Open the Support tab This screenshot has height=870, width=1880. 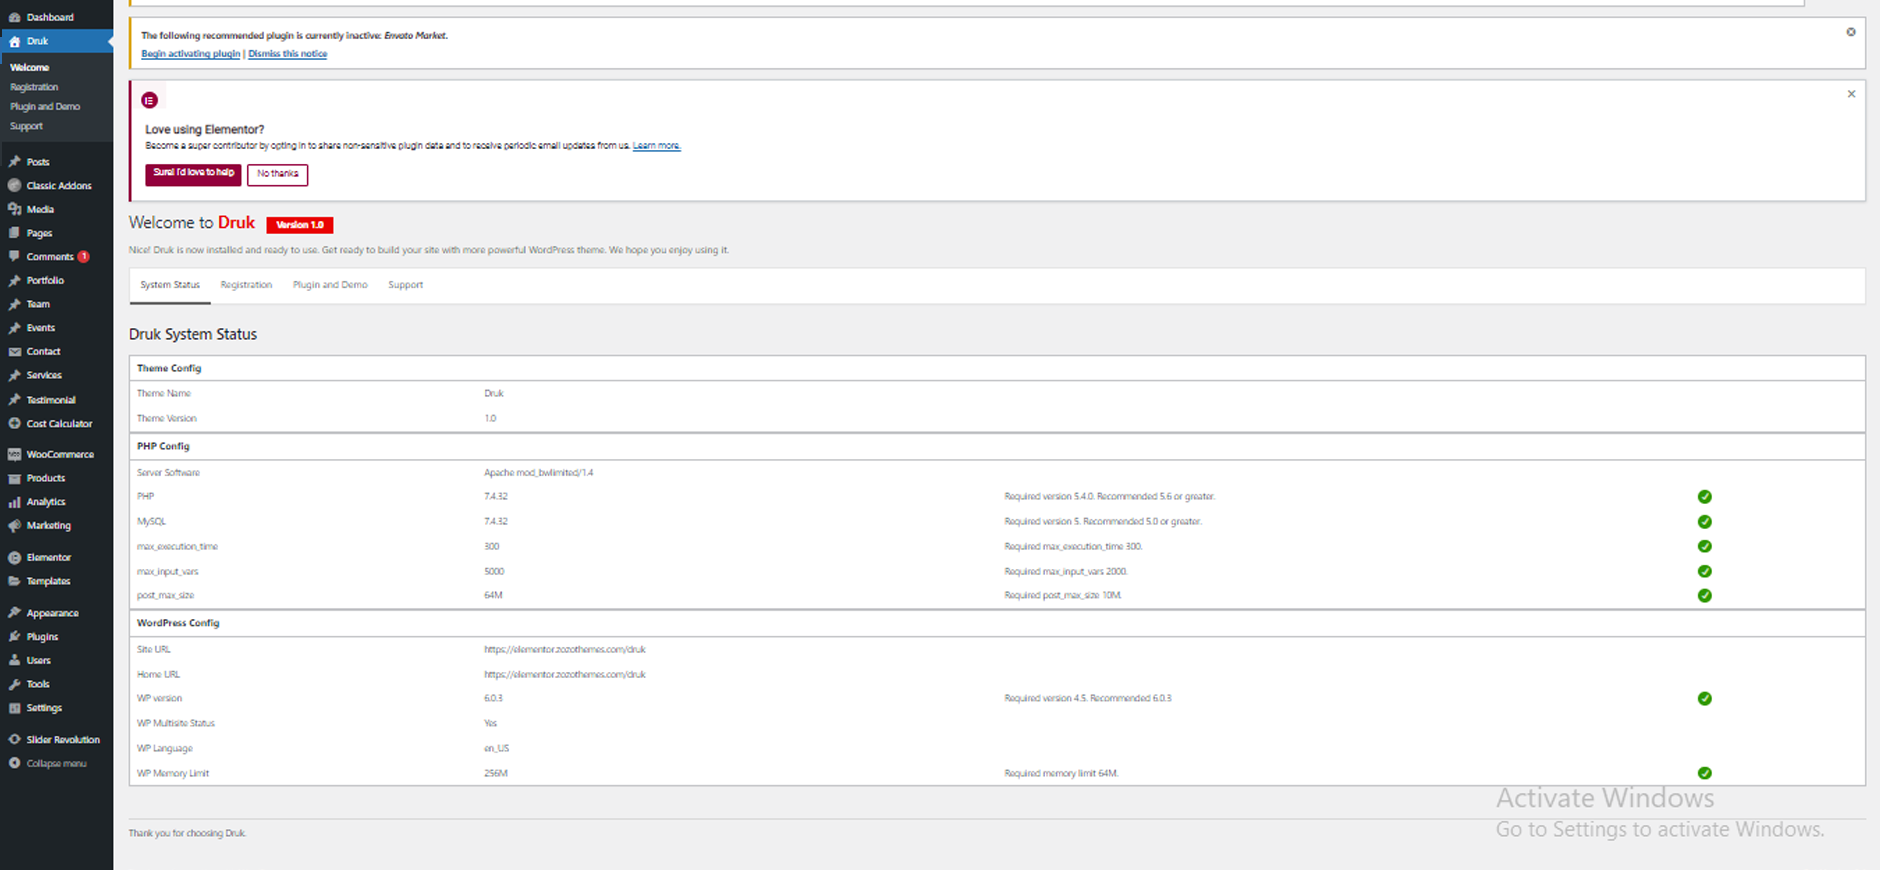point(405,285)
